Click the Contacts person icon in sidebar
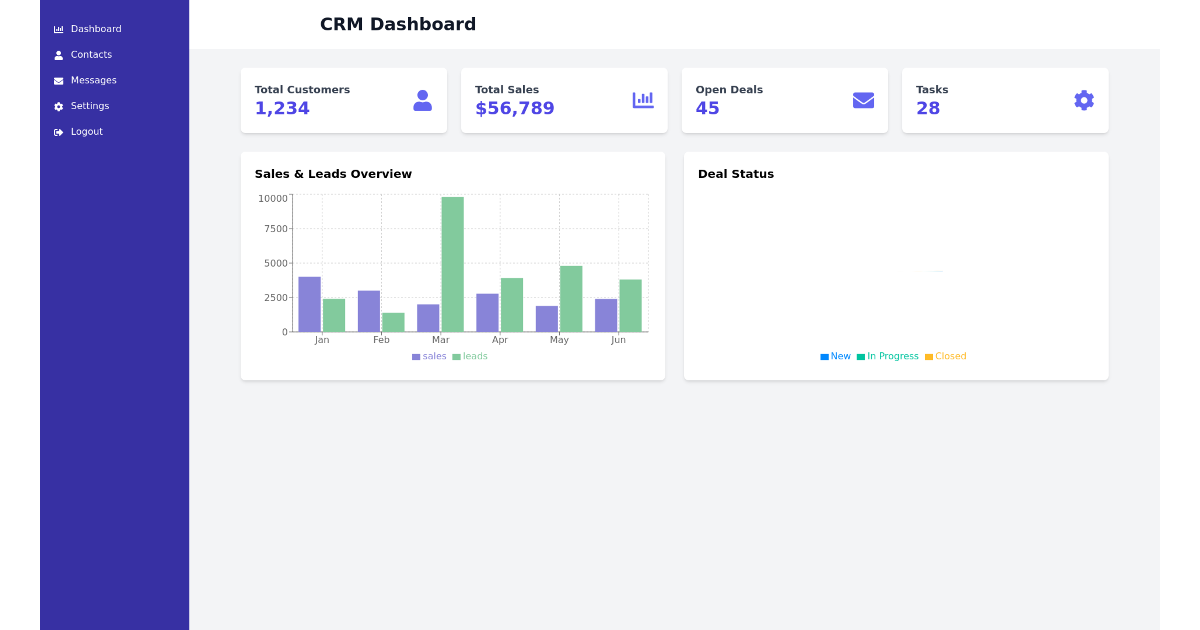The height and width of the screenshot is (630, 1200). 58,55
